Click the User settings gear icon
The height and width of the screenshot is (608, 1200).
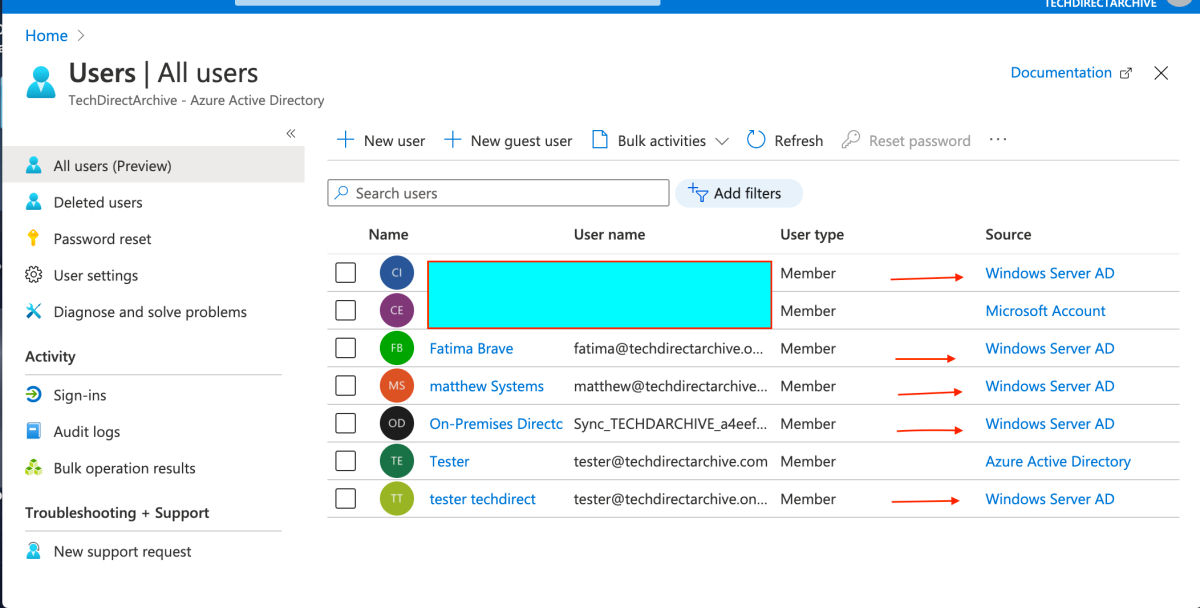pos(34,275)
